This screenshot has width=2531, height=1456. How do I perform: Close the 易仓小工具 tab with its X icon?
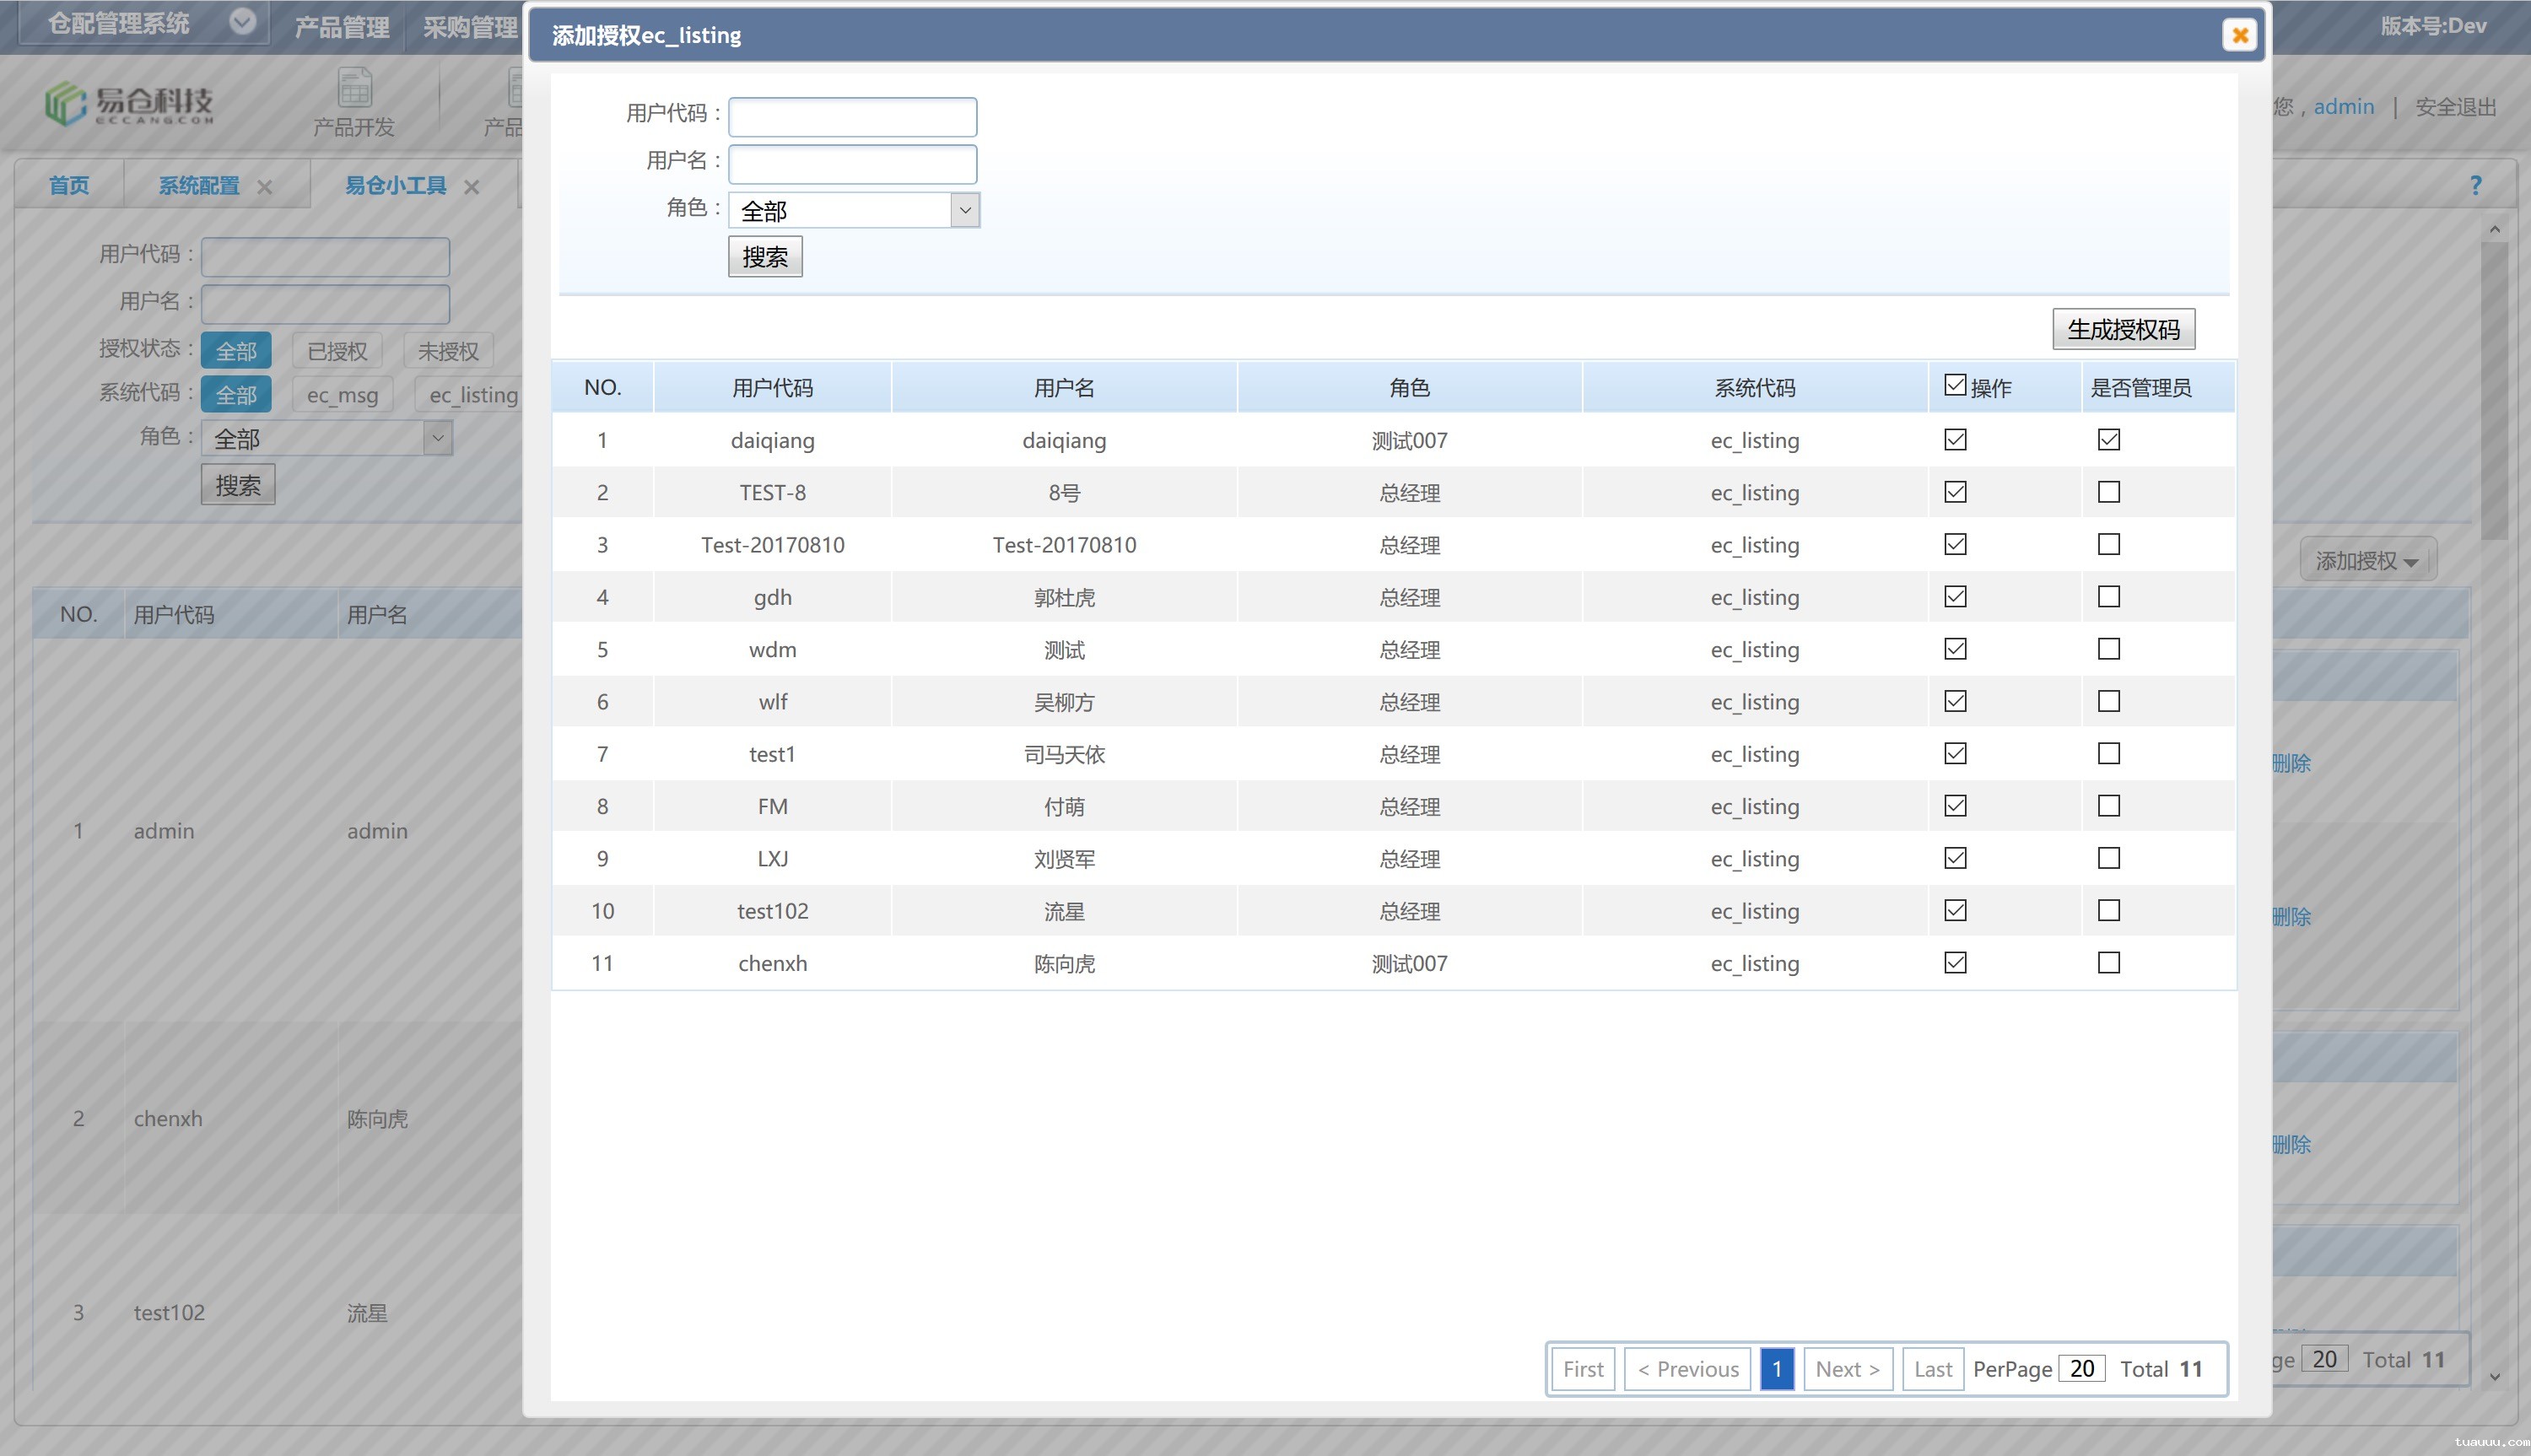(x=472, y=187)
